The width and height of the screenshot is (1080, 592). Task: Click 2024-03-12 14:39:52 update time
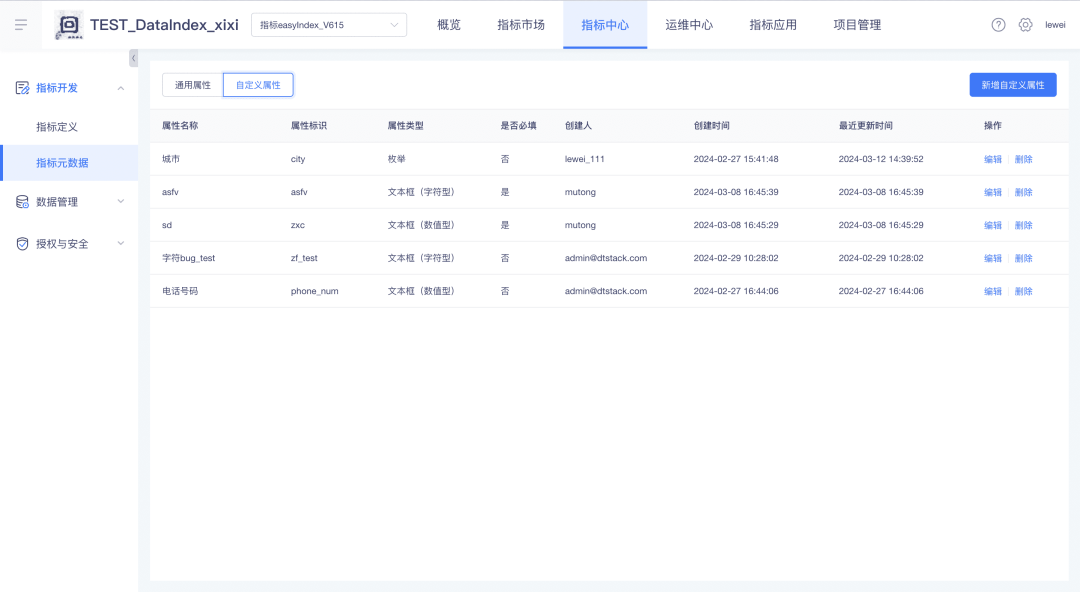[x=881, y=159]
